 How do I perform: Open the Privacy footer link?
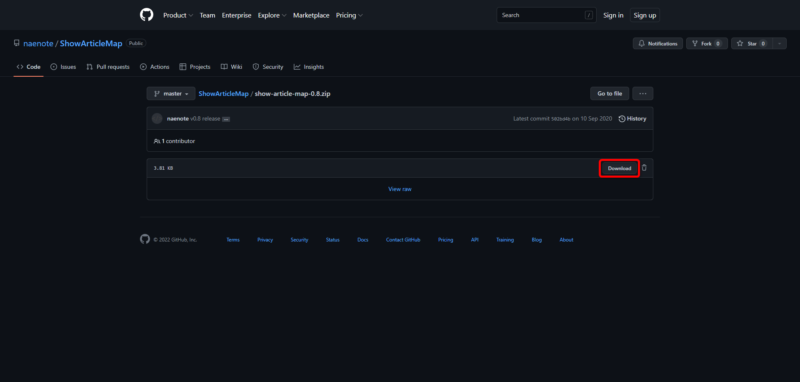click(x=265, y=240)
